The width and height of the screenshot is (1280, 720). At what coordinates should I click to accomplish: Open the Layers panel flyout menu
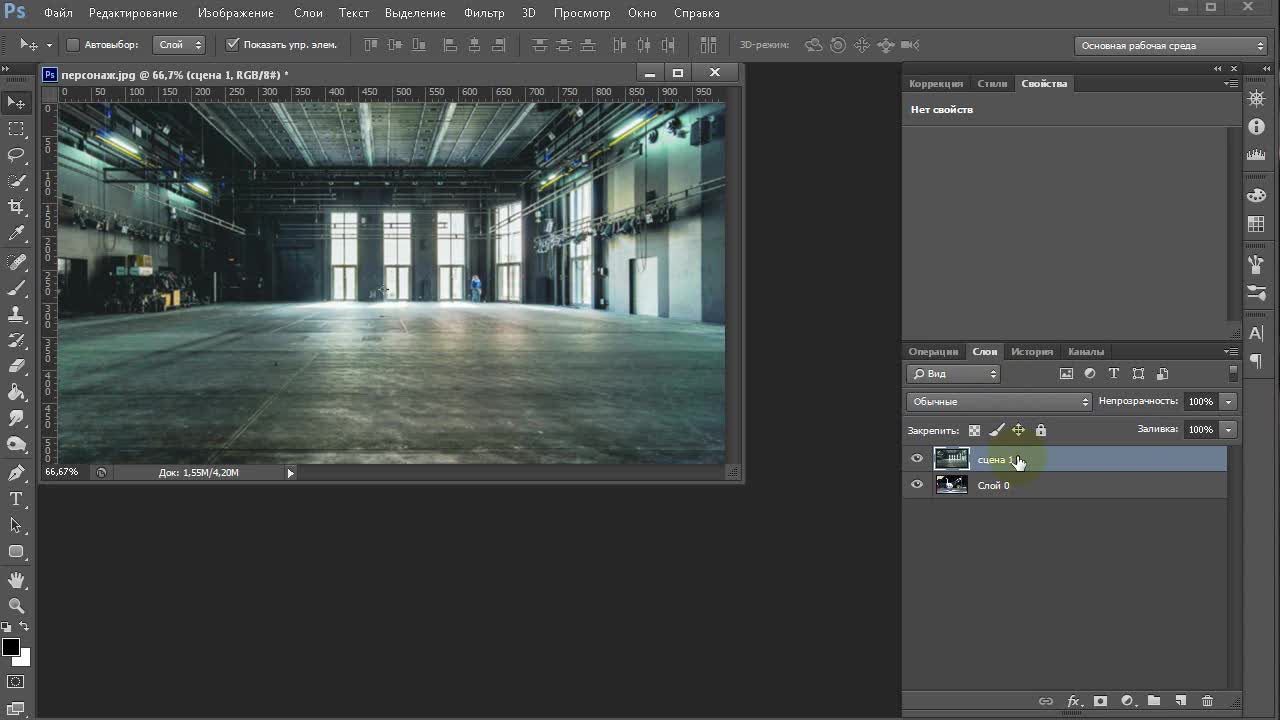click(x=1231, y=352)
